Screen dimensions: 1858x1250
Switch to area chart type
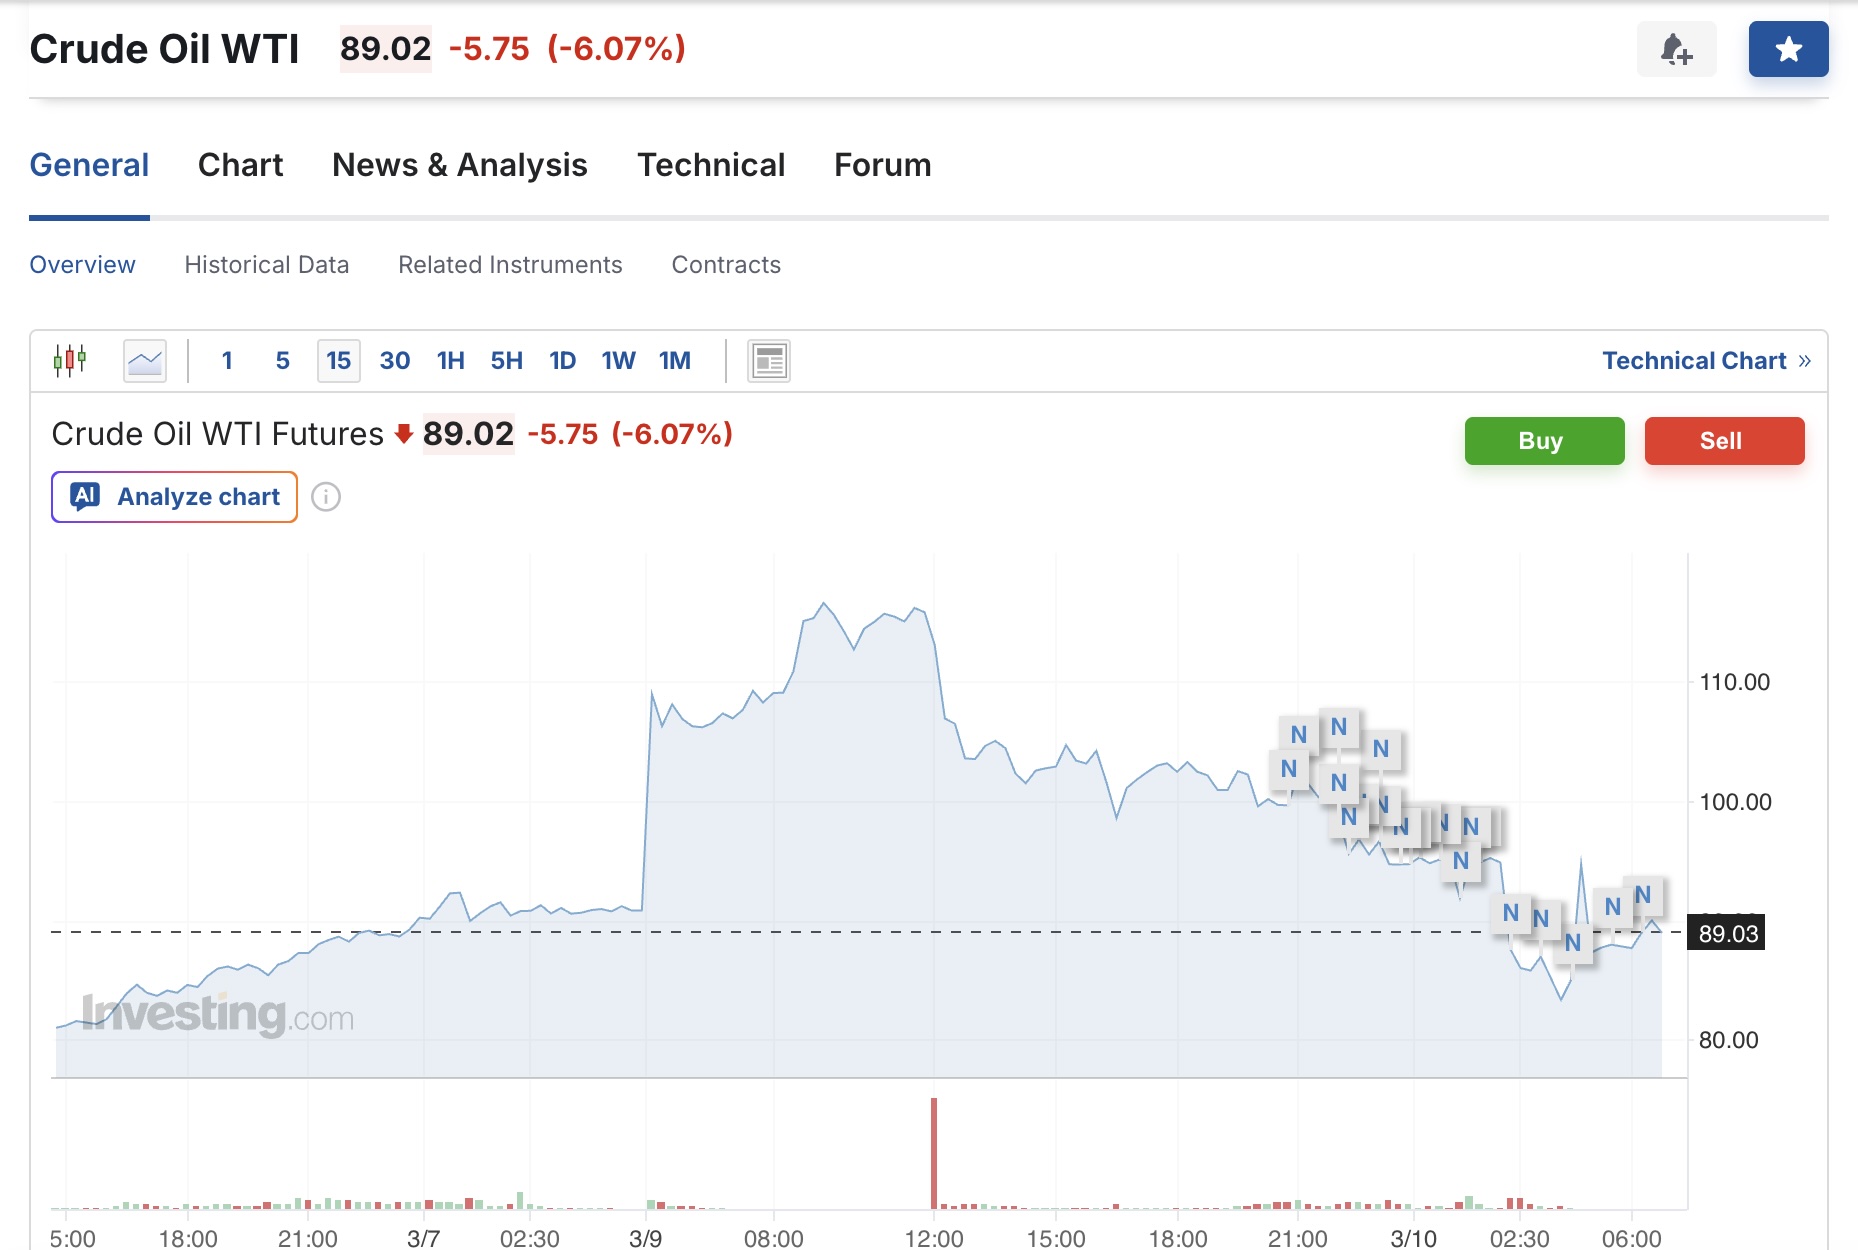(145, 360)
